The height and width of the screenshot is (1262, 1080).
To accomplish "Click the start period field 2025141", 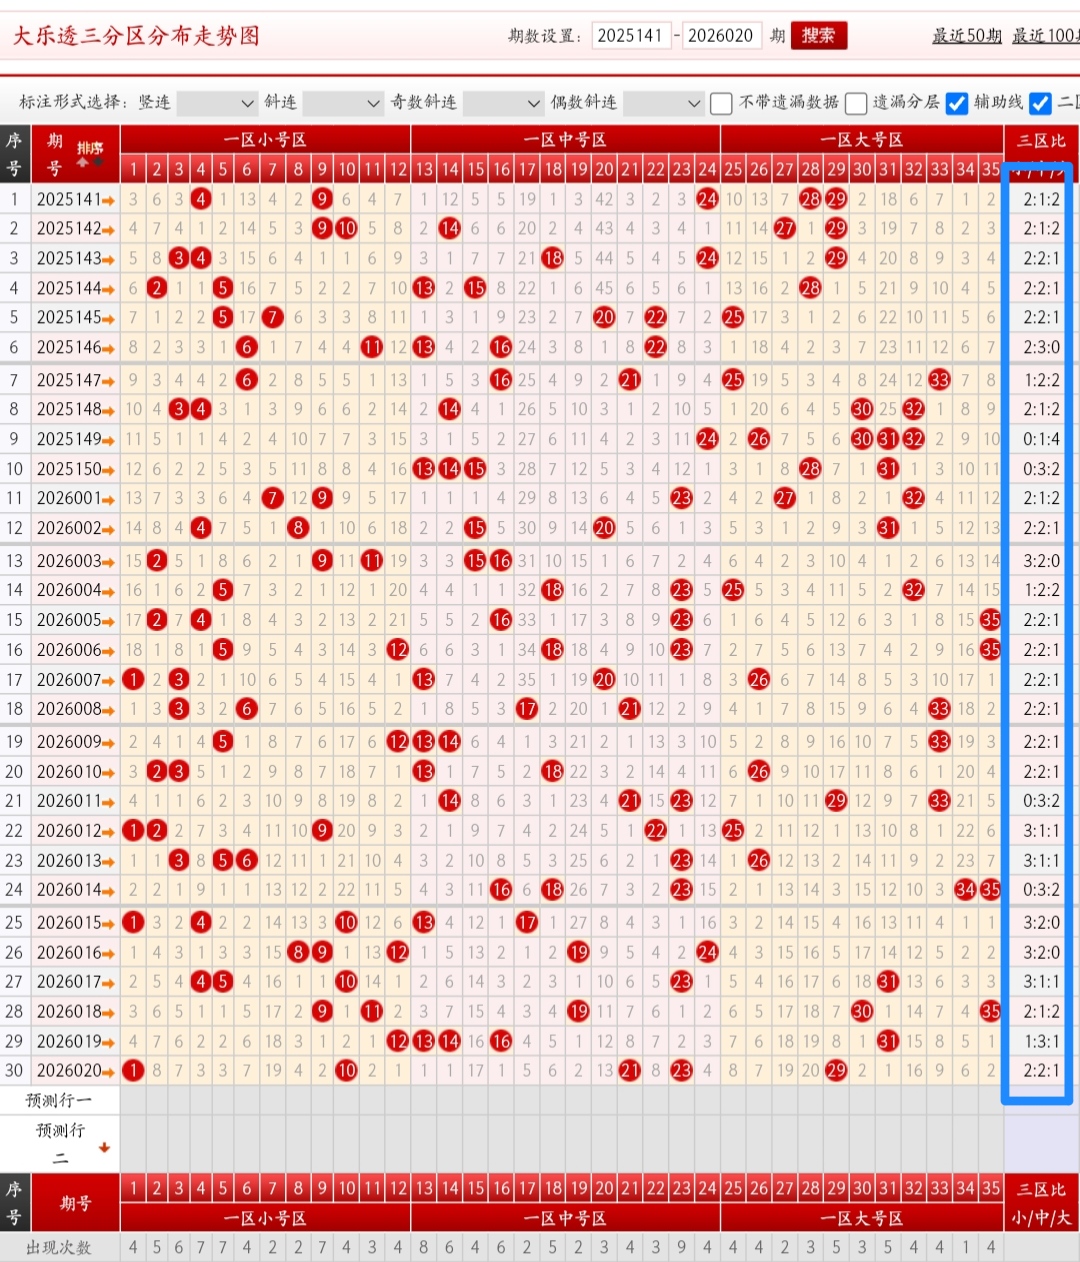I will tap(630, 36).
